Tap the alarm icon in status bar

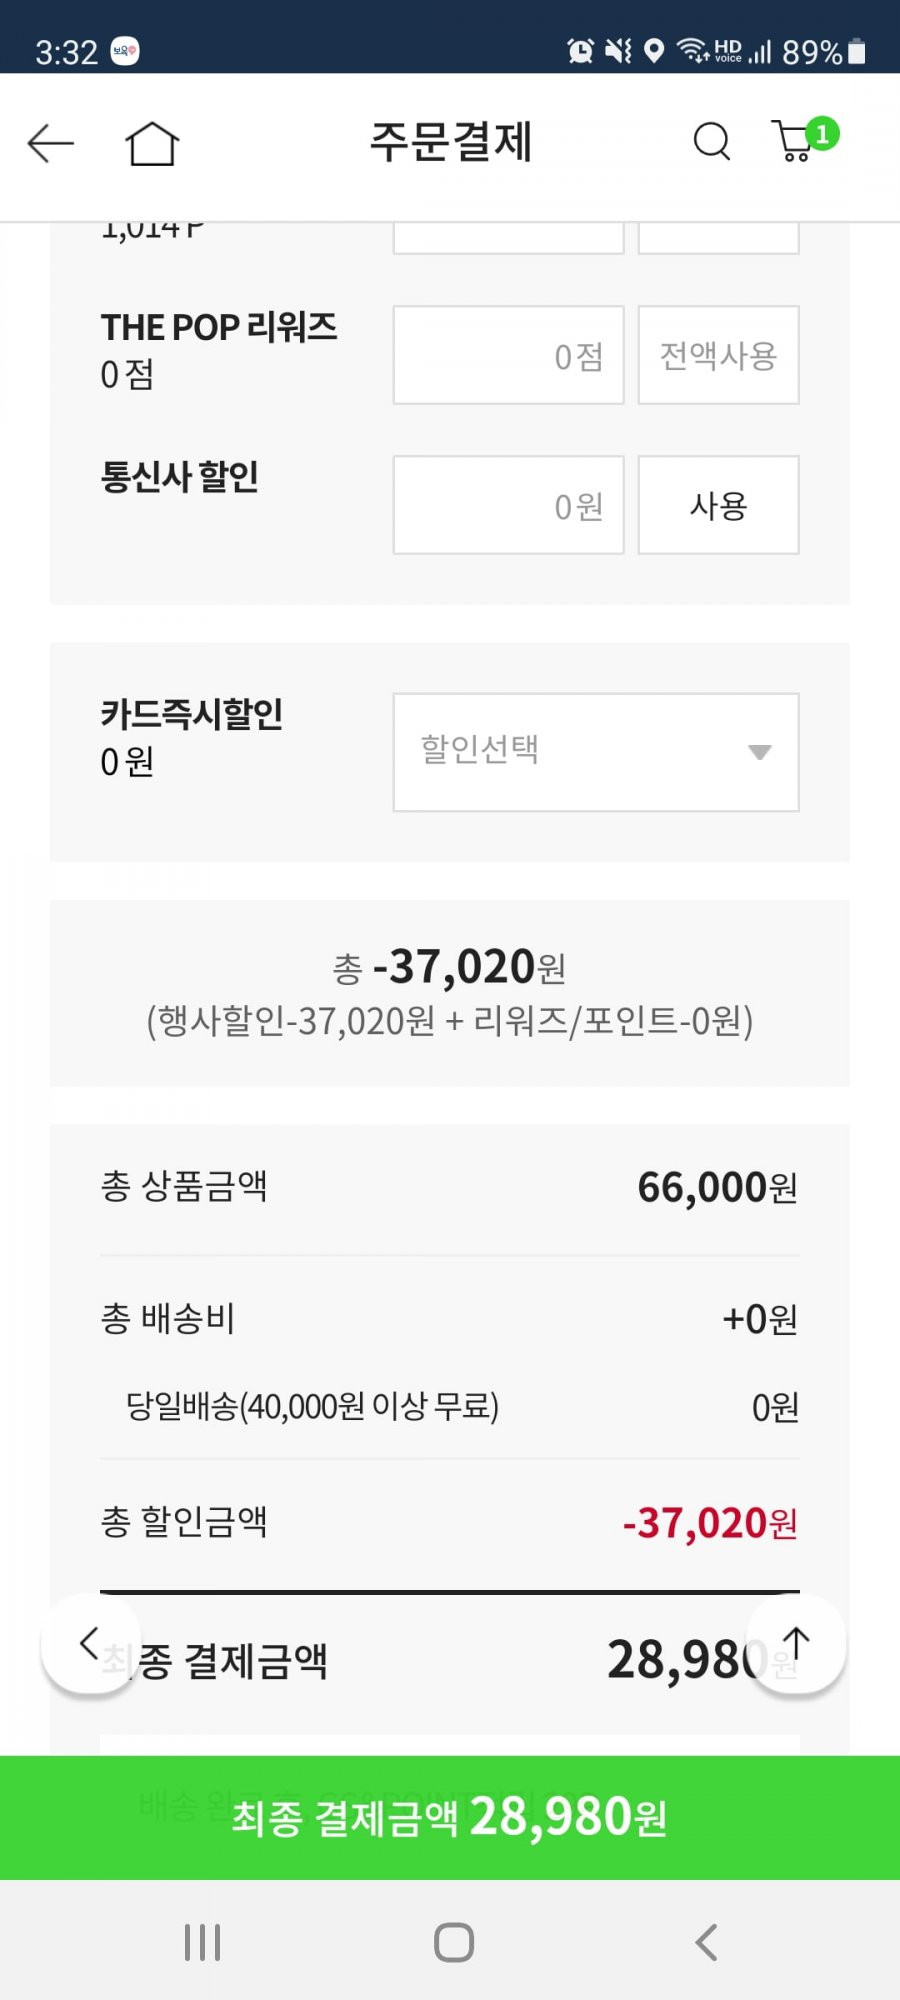point(580,51)
